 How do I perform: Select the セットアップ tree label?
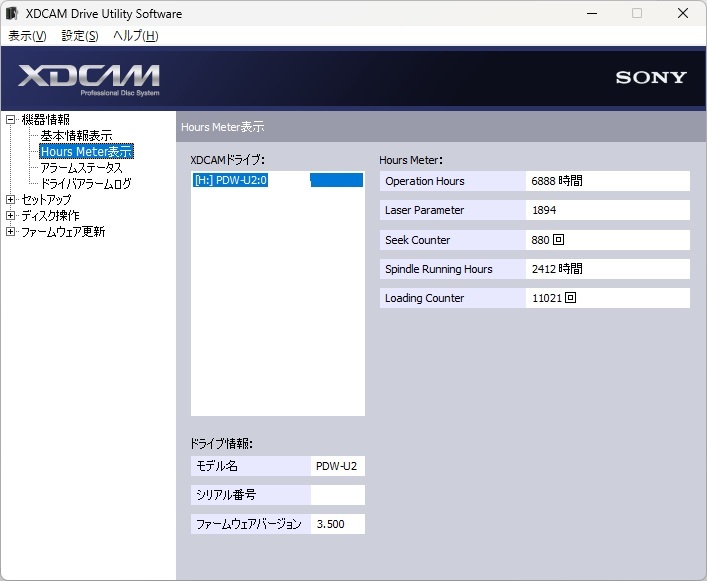point(46,199)
